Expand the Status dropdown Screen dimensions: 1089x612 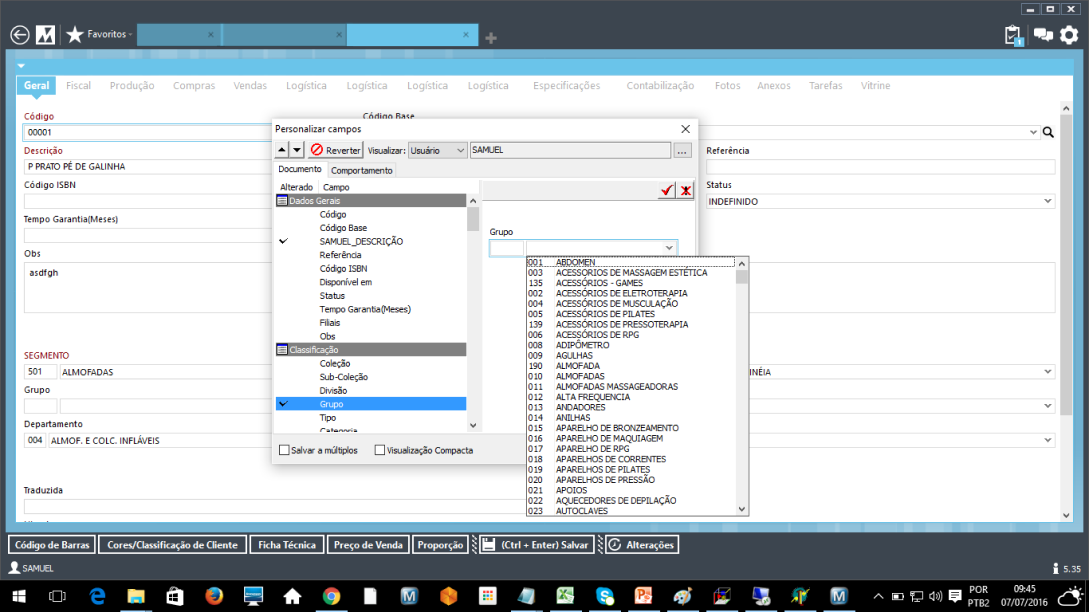(x=1047, y=201)
